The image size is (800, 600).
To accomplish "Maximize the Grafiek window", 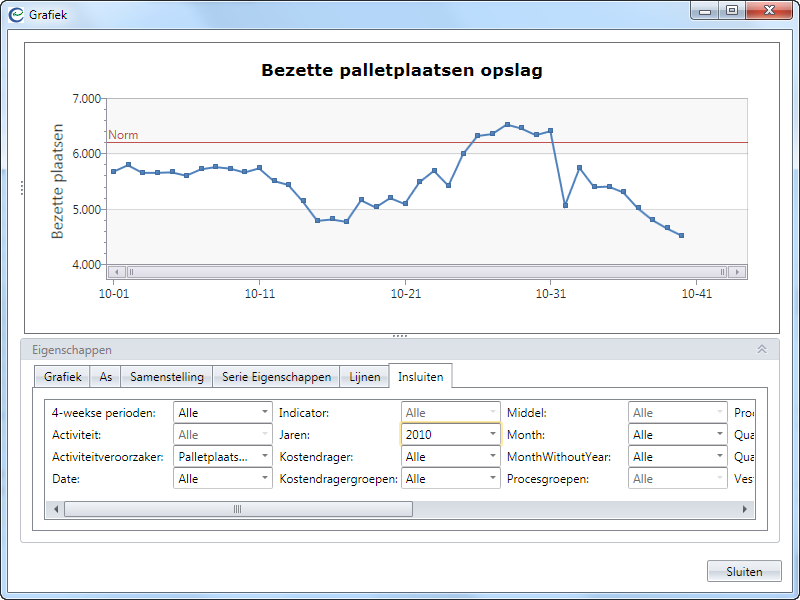I will pos(732,11).
